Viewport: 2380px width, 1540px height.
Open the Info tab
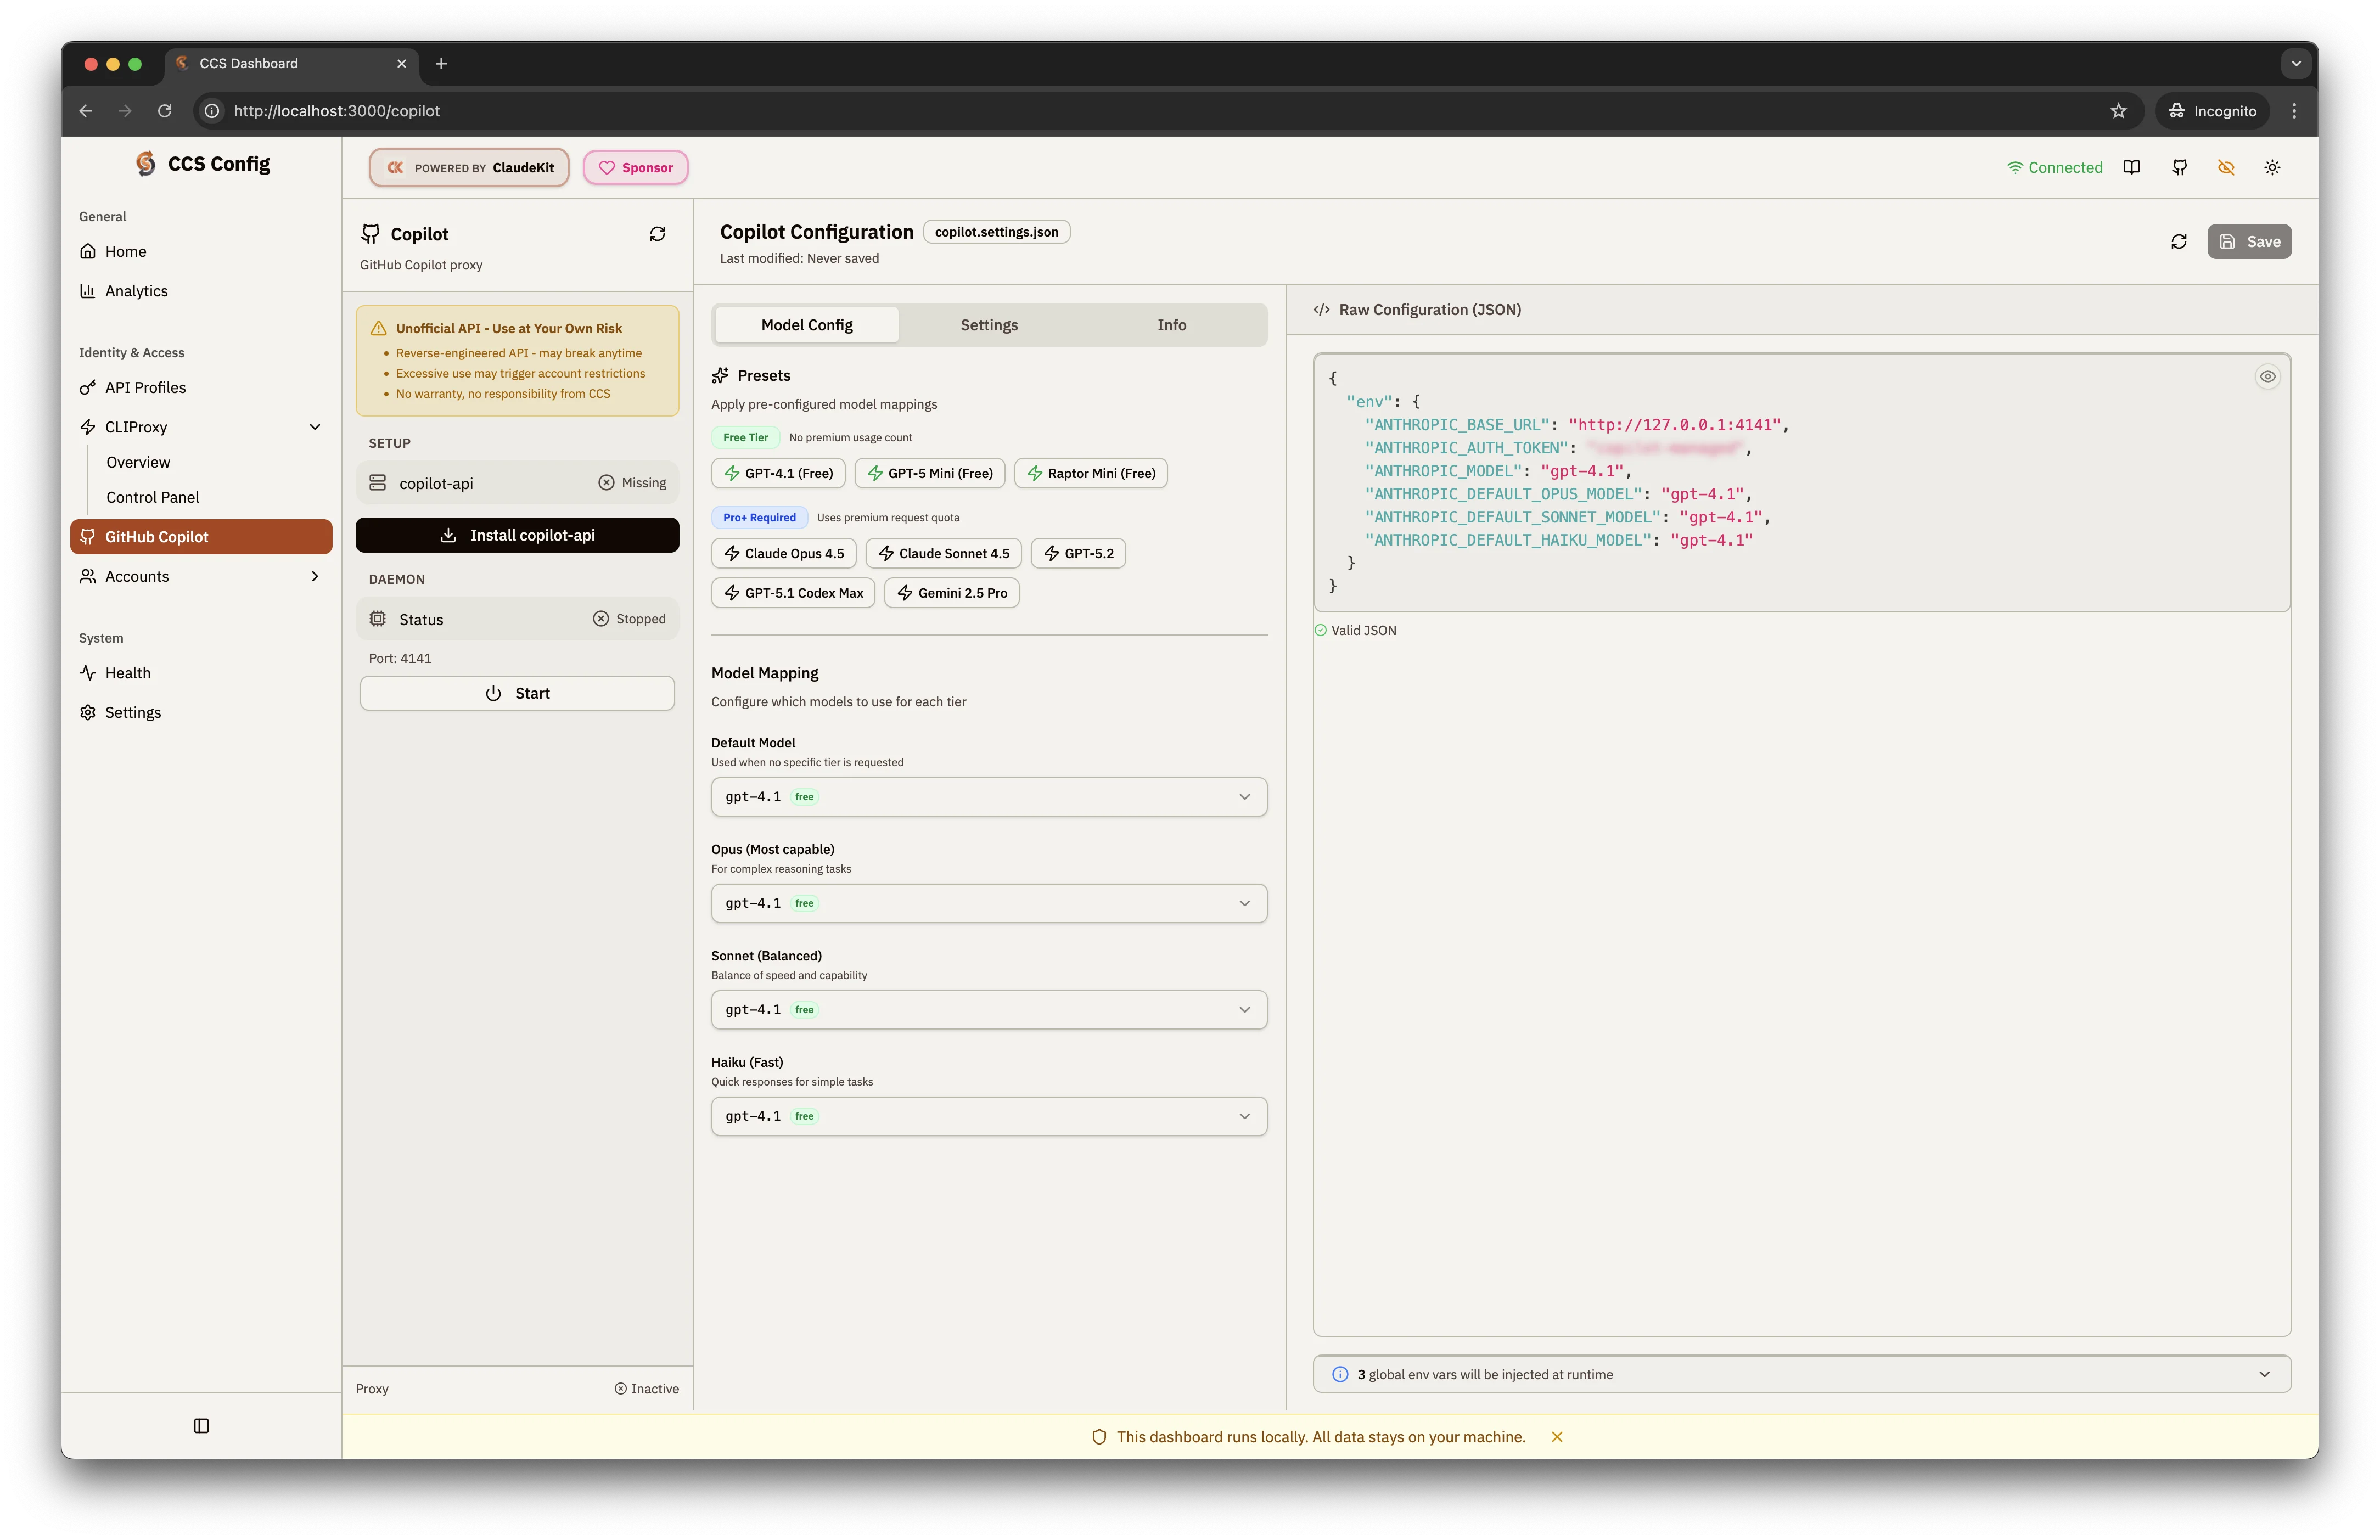pos(1171,324)
